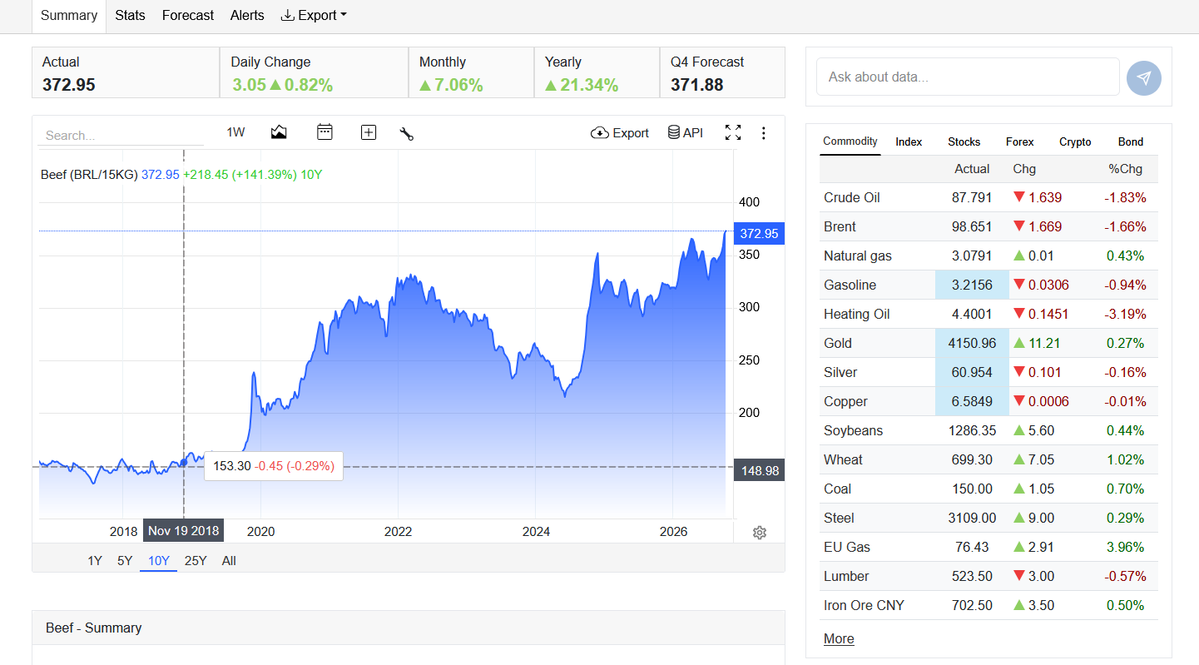Screen dimensions: 1199x665
Task: Open the Gold commodity link
Action: (x=837, y=343)
